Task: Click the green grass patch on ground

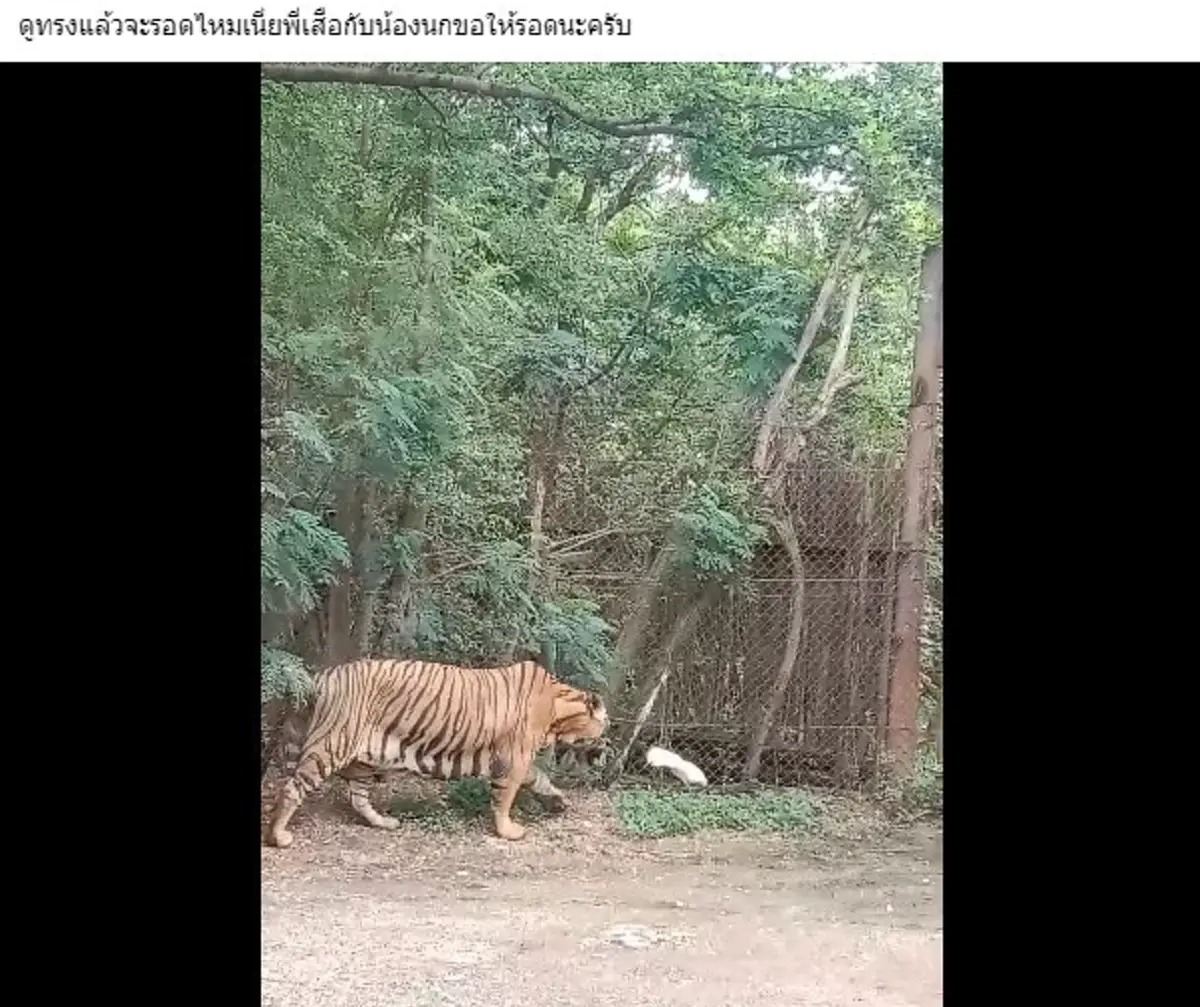Action: click(x=715, y=812)
